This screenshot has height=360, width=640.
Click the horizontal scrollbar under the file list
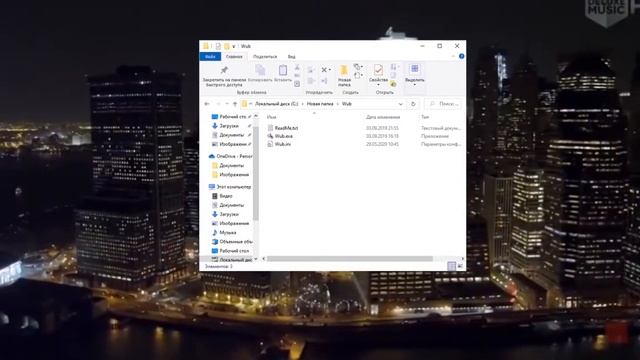(x=350, y=259)
